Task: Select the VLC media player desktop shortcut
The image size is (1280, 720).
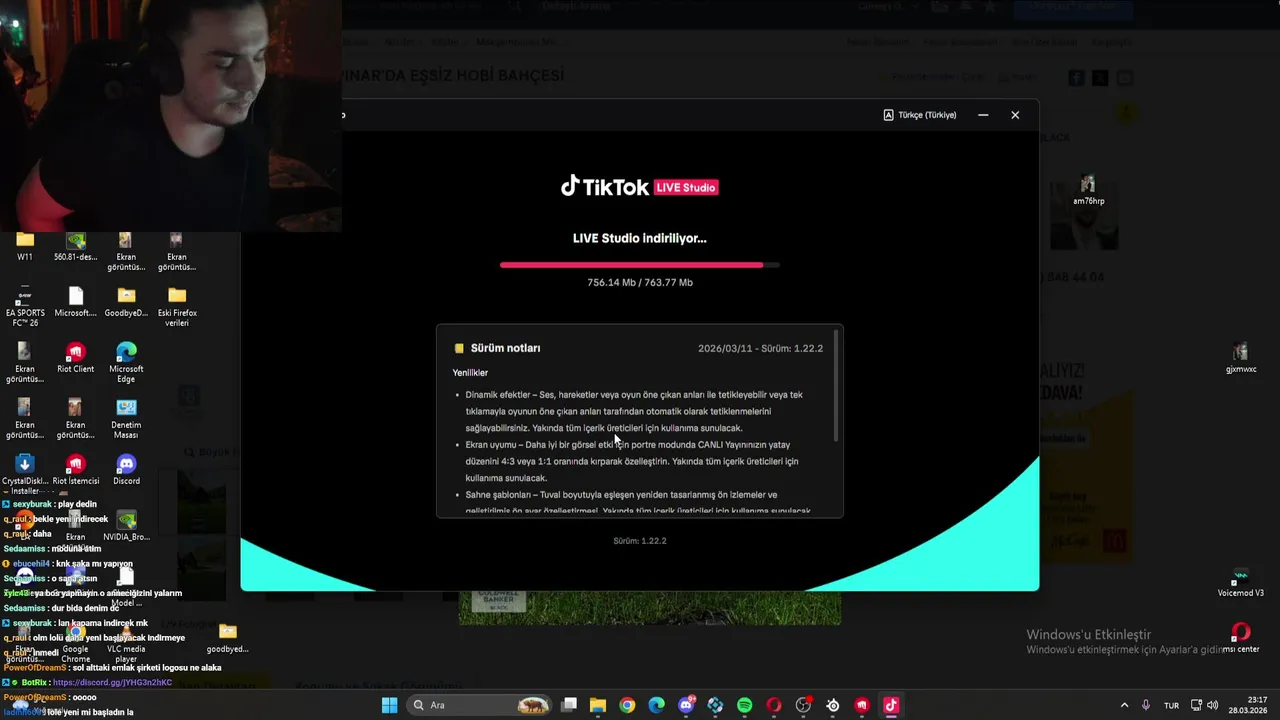Action: tap(126, 642)
